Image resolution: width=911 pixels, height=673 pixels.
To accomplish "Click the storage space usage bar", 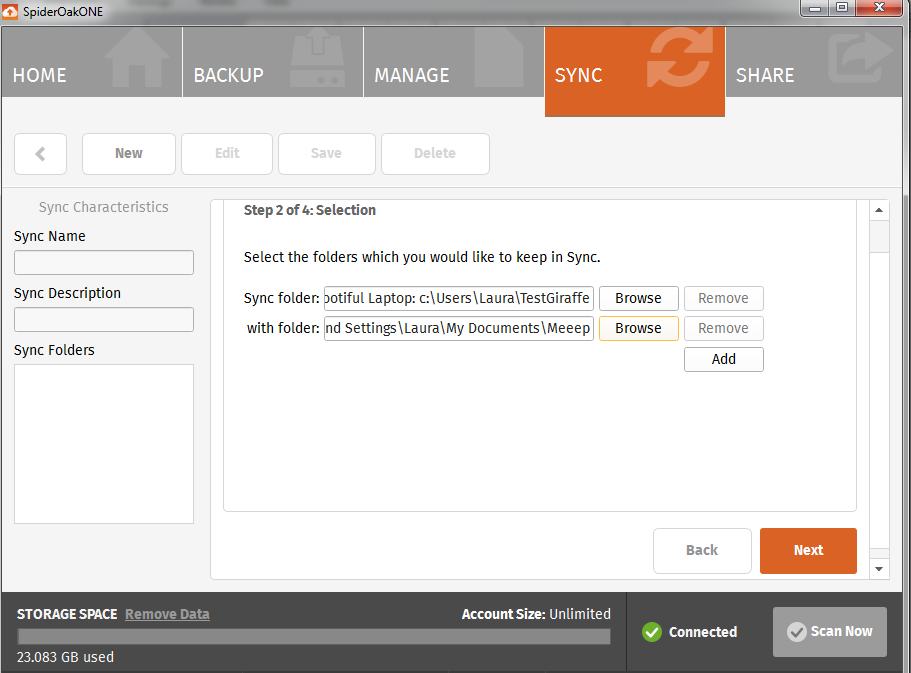I will pyautogui.click(x=314, y=636).
